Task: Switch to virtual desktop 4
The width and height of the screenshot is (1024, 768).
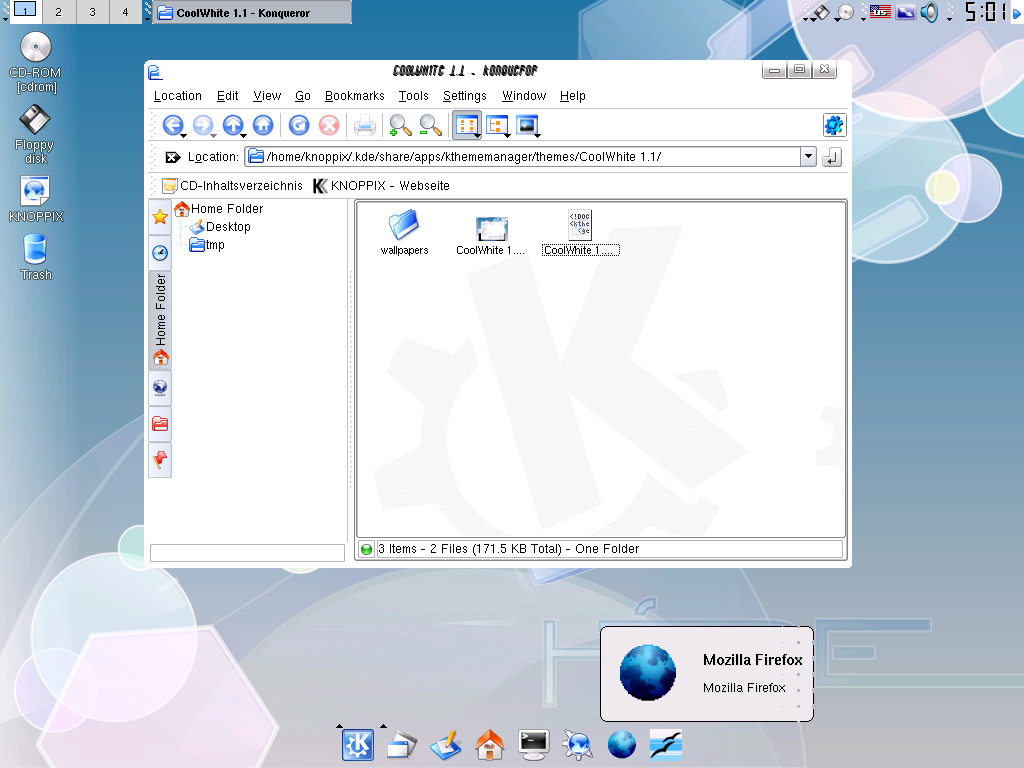Action: (x=125, y=12)
